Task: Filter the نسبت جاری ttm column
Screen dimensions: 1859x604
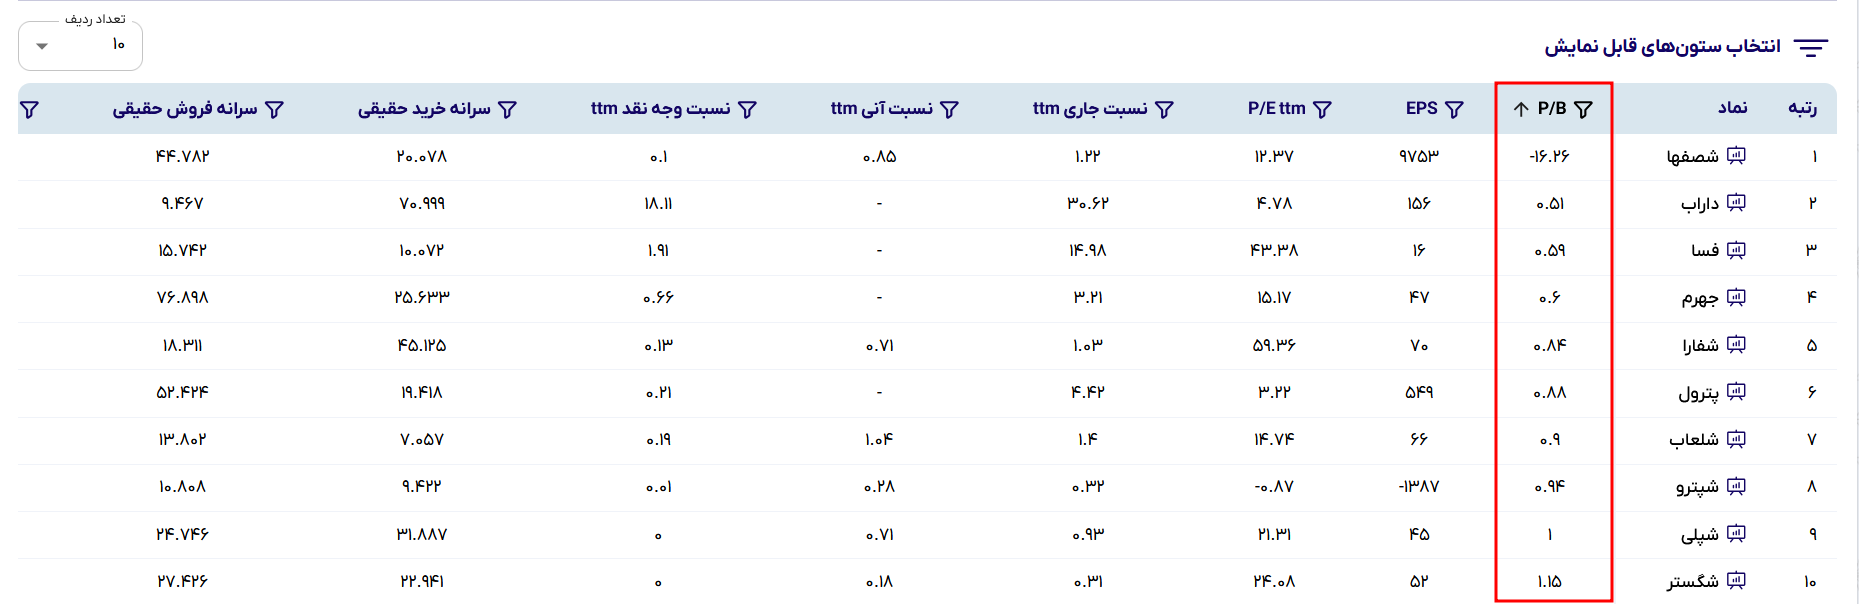Action: [x=1164, y=109]
